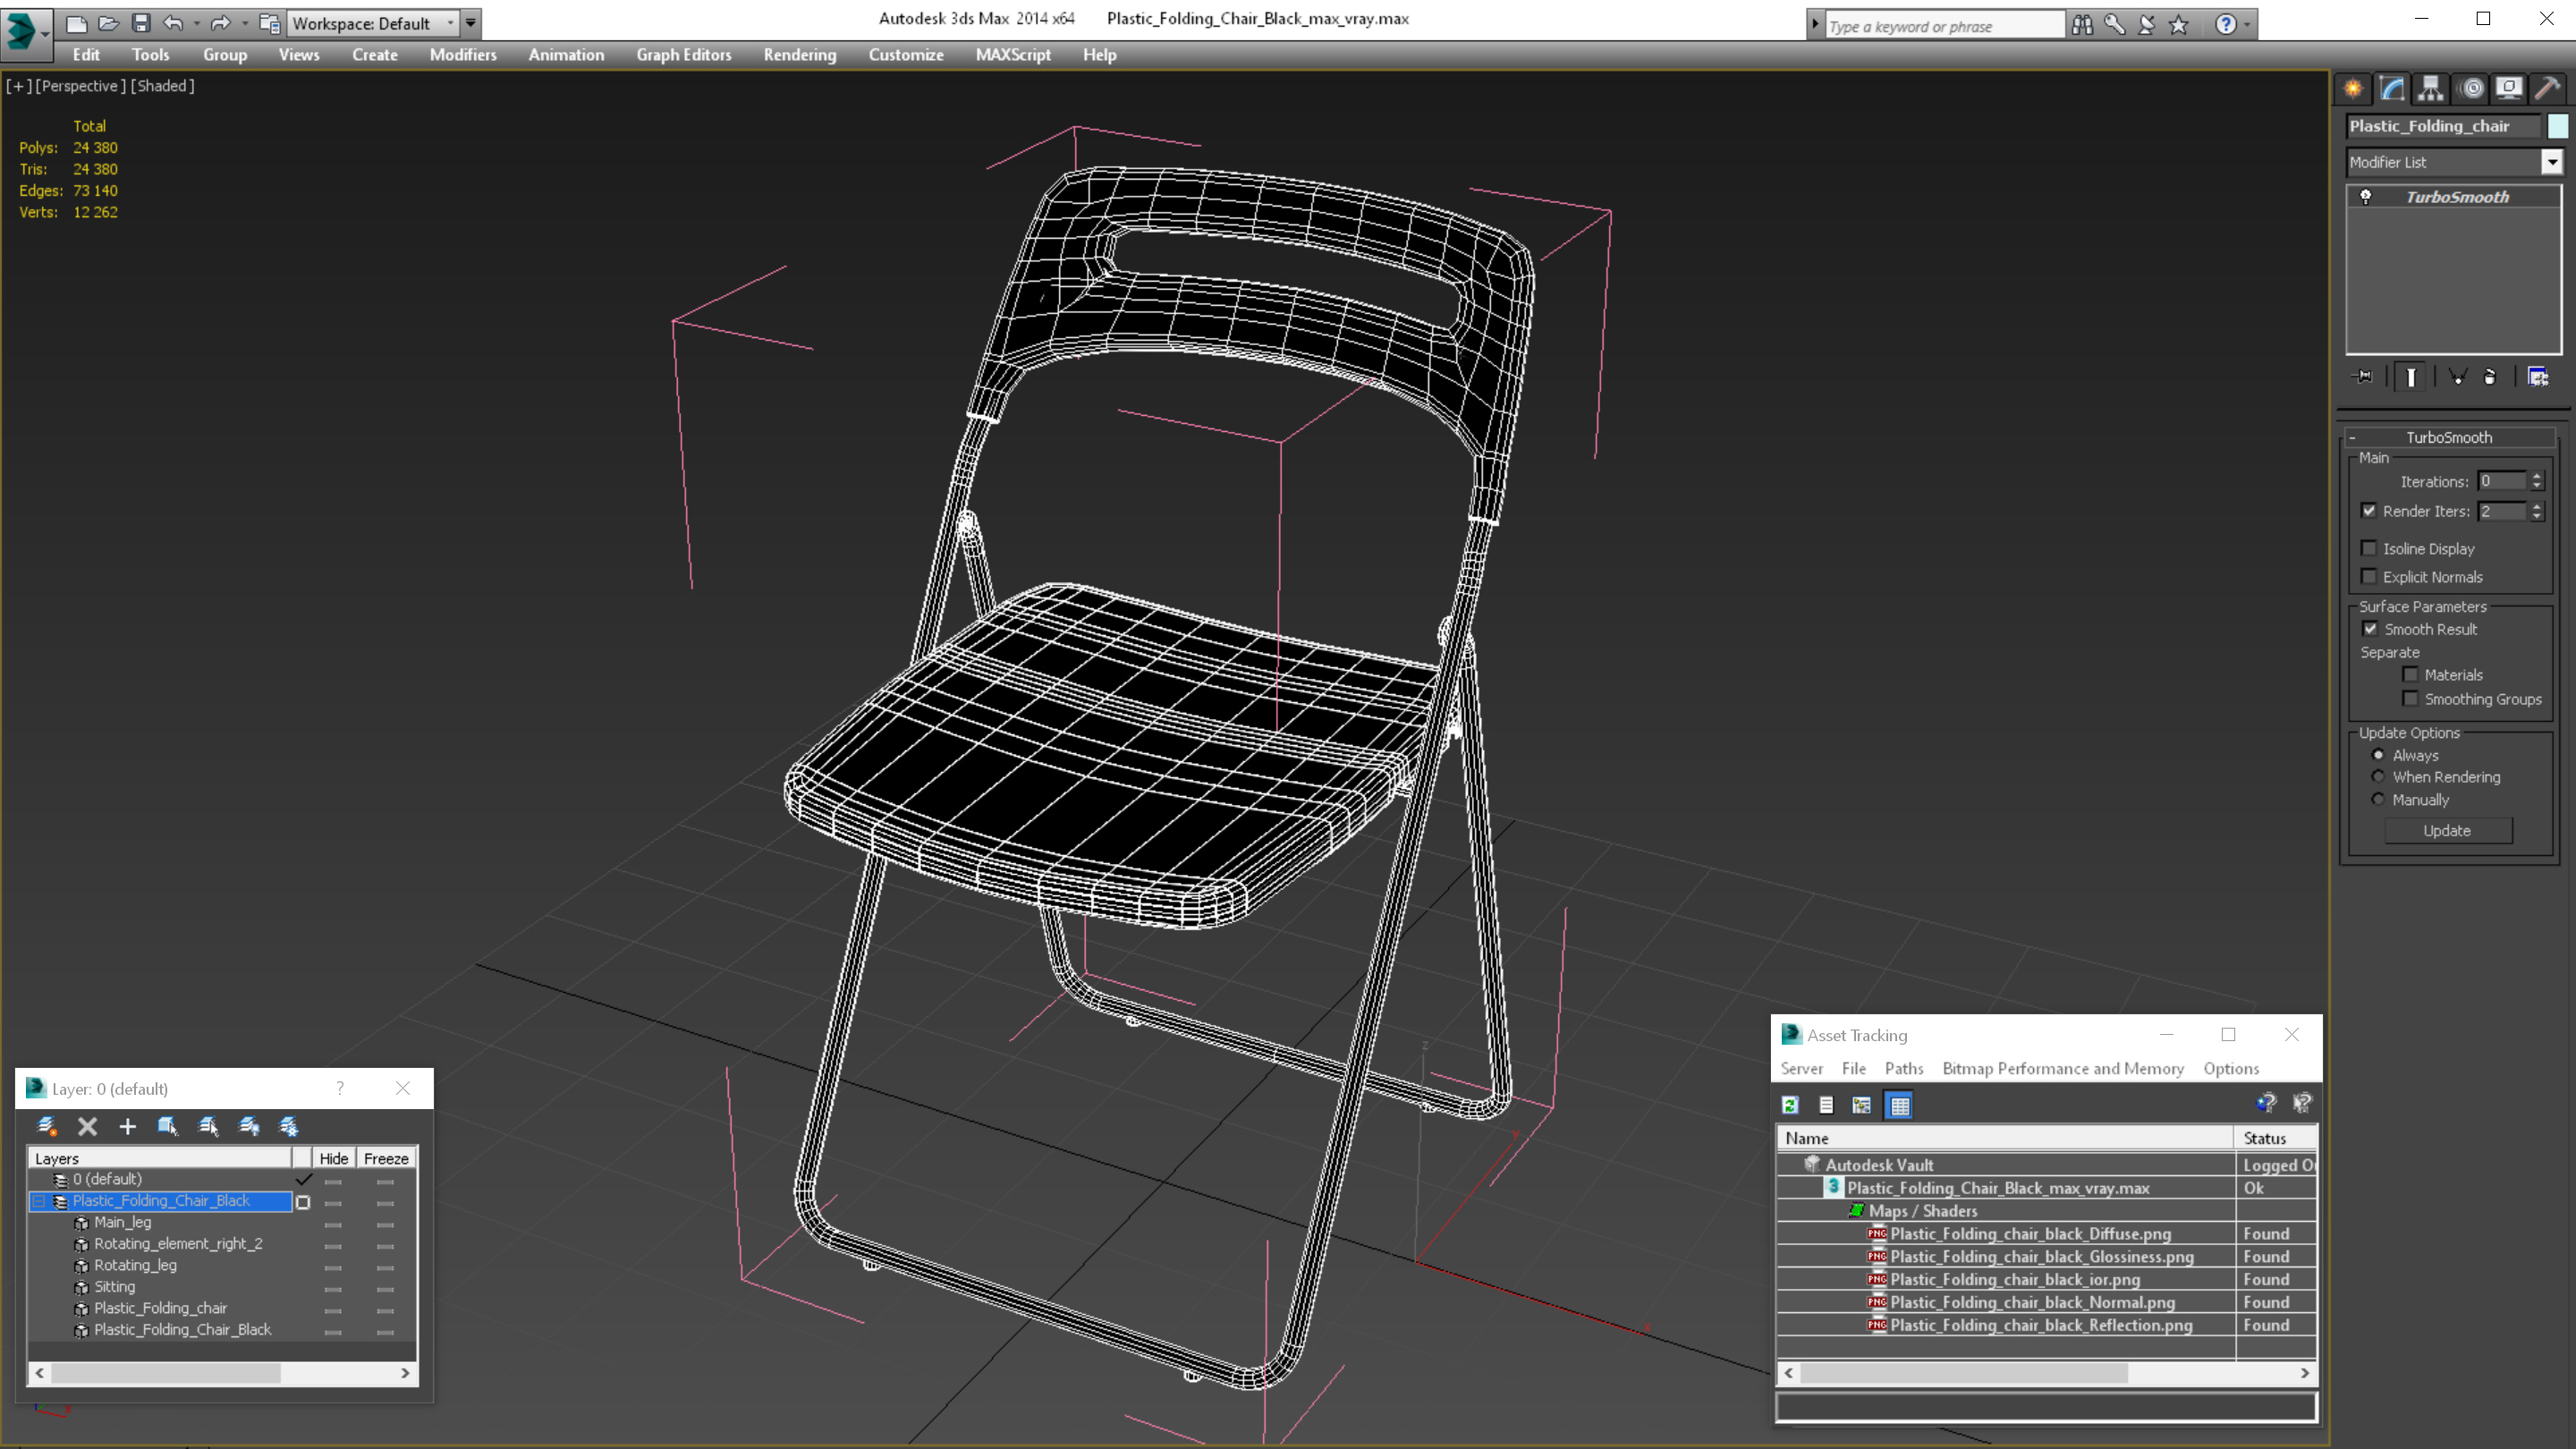This screenshot has width=2576, height=1449.
Task: Open the Modifiers menu
Action: (463, 55)
